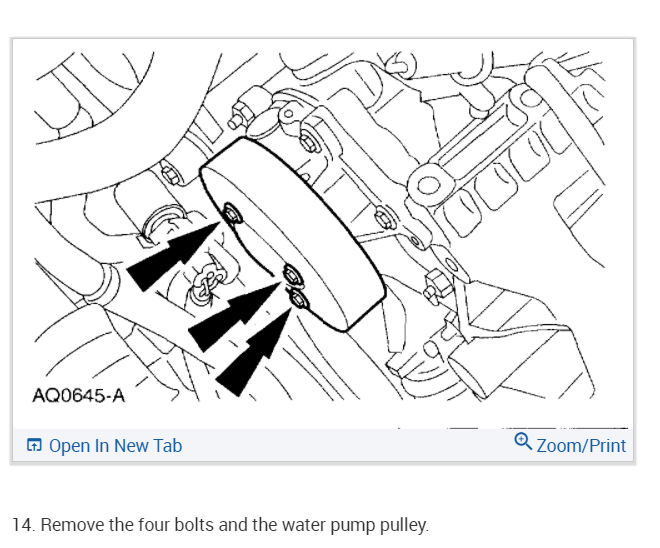Click the hex bolt on the pulley's upper left

(170, 174)
